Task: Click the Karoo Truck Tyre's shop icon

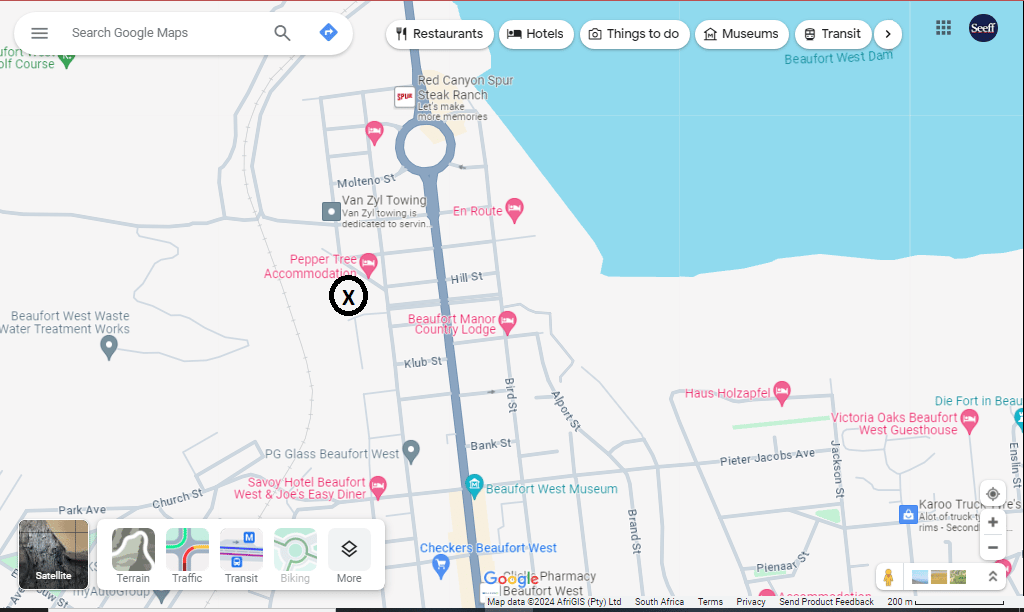Action: click(908, 515)
